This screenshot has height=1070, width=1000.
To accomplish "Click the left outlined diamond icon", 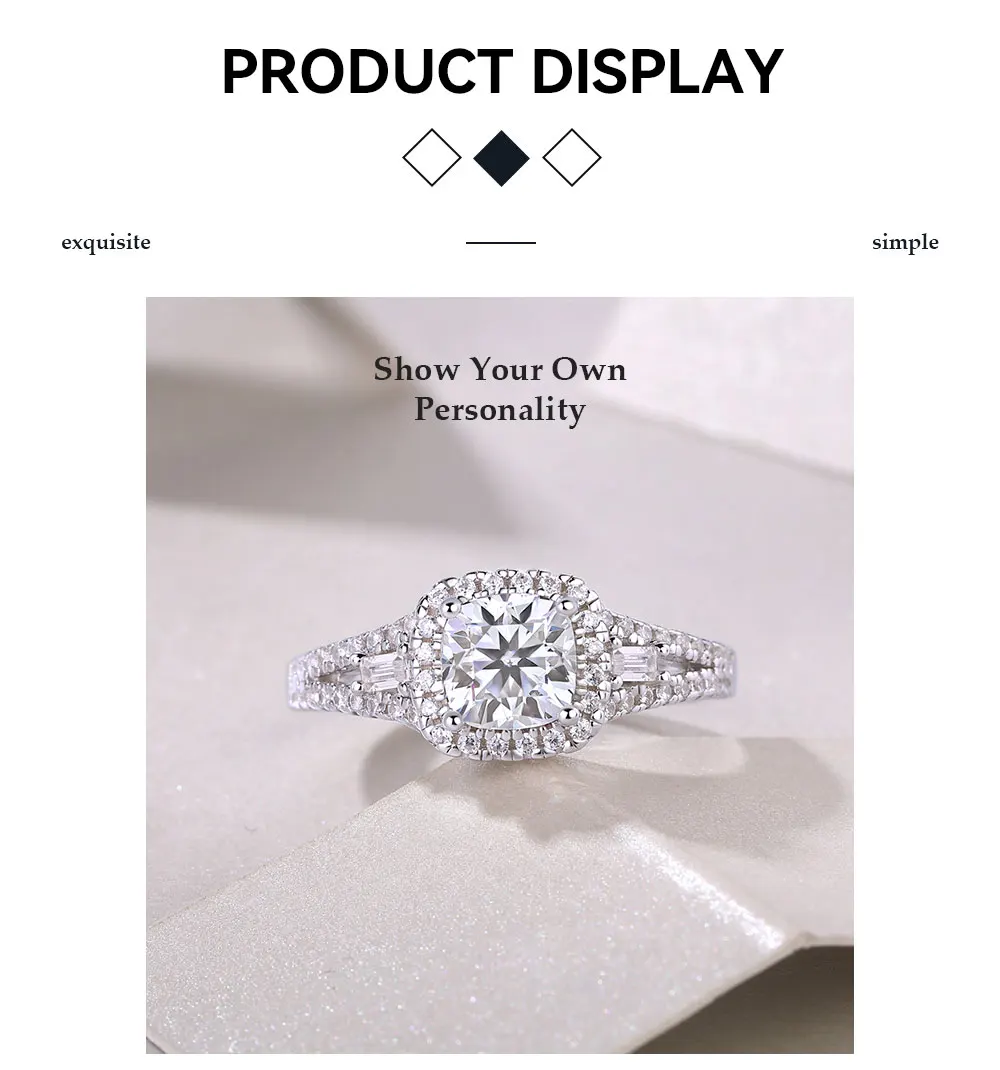I will 431,158.
